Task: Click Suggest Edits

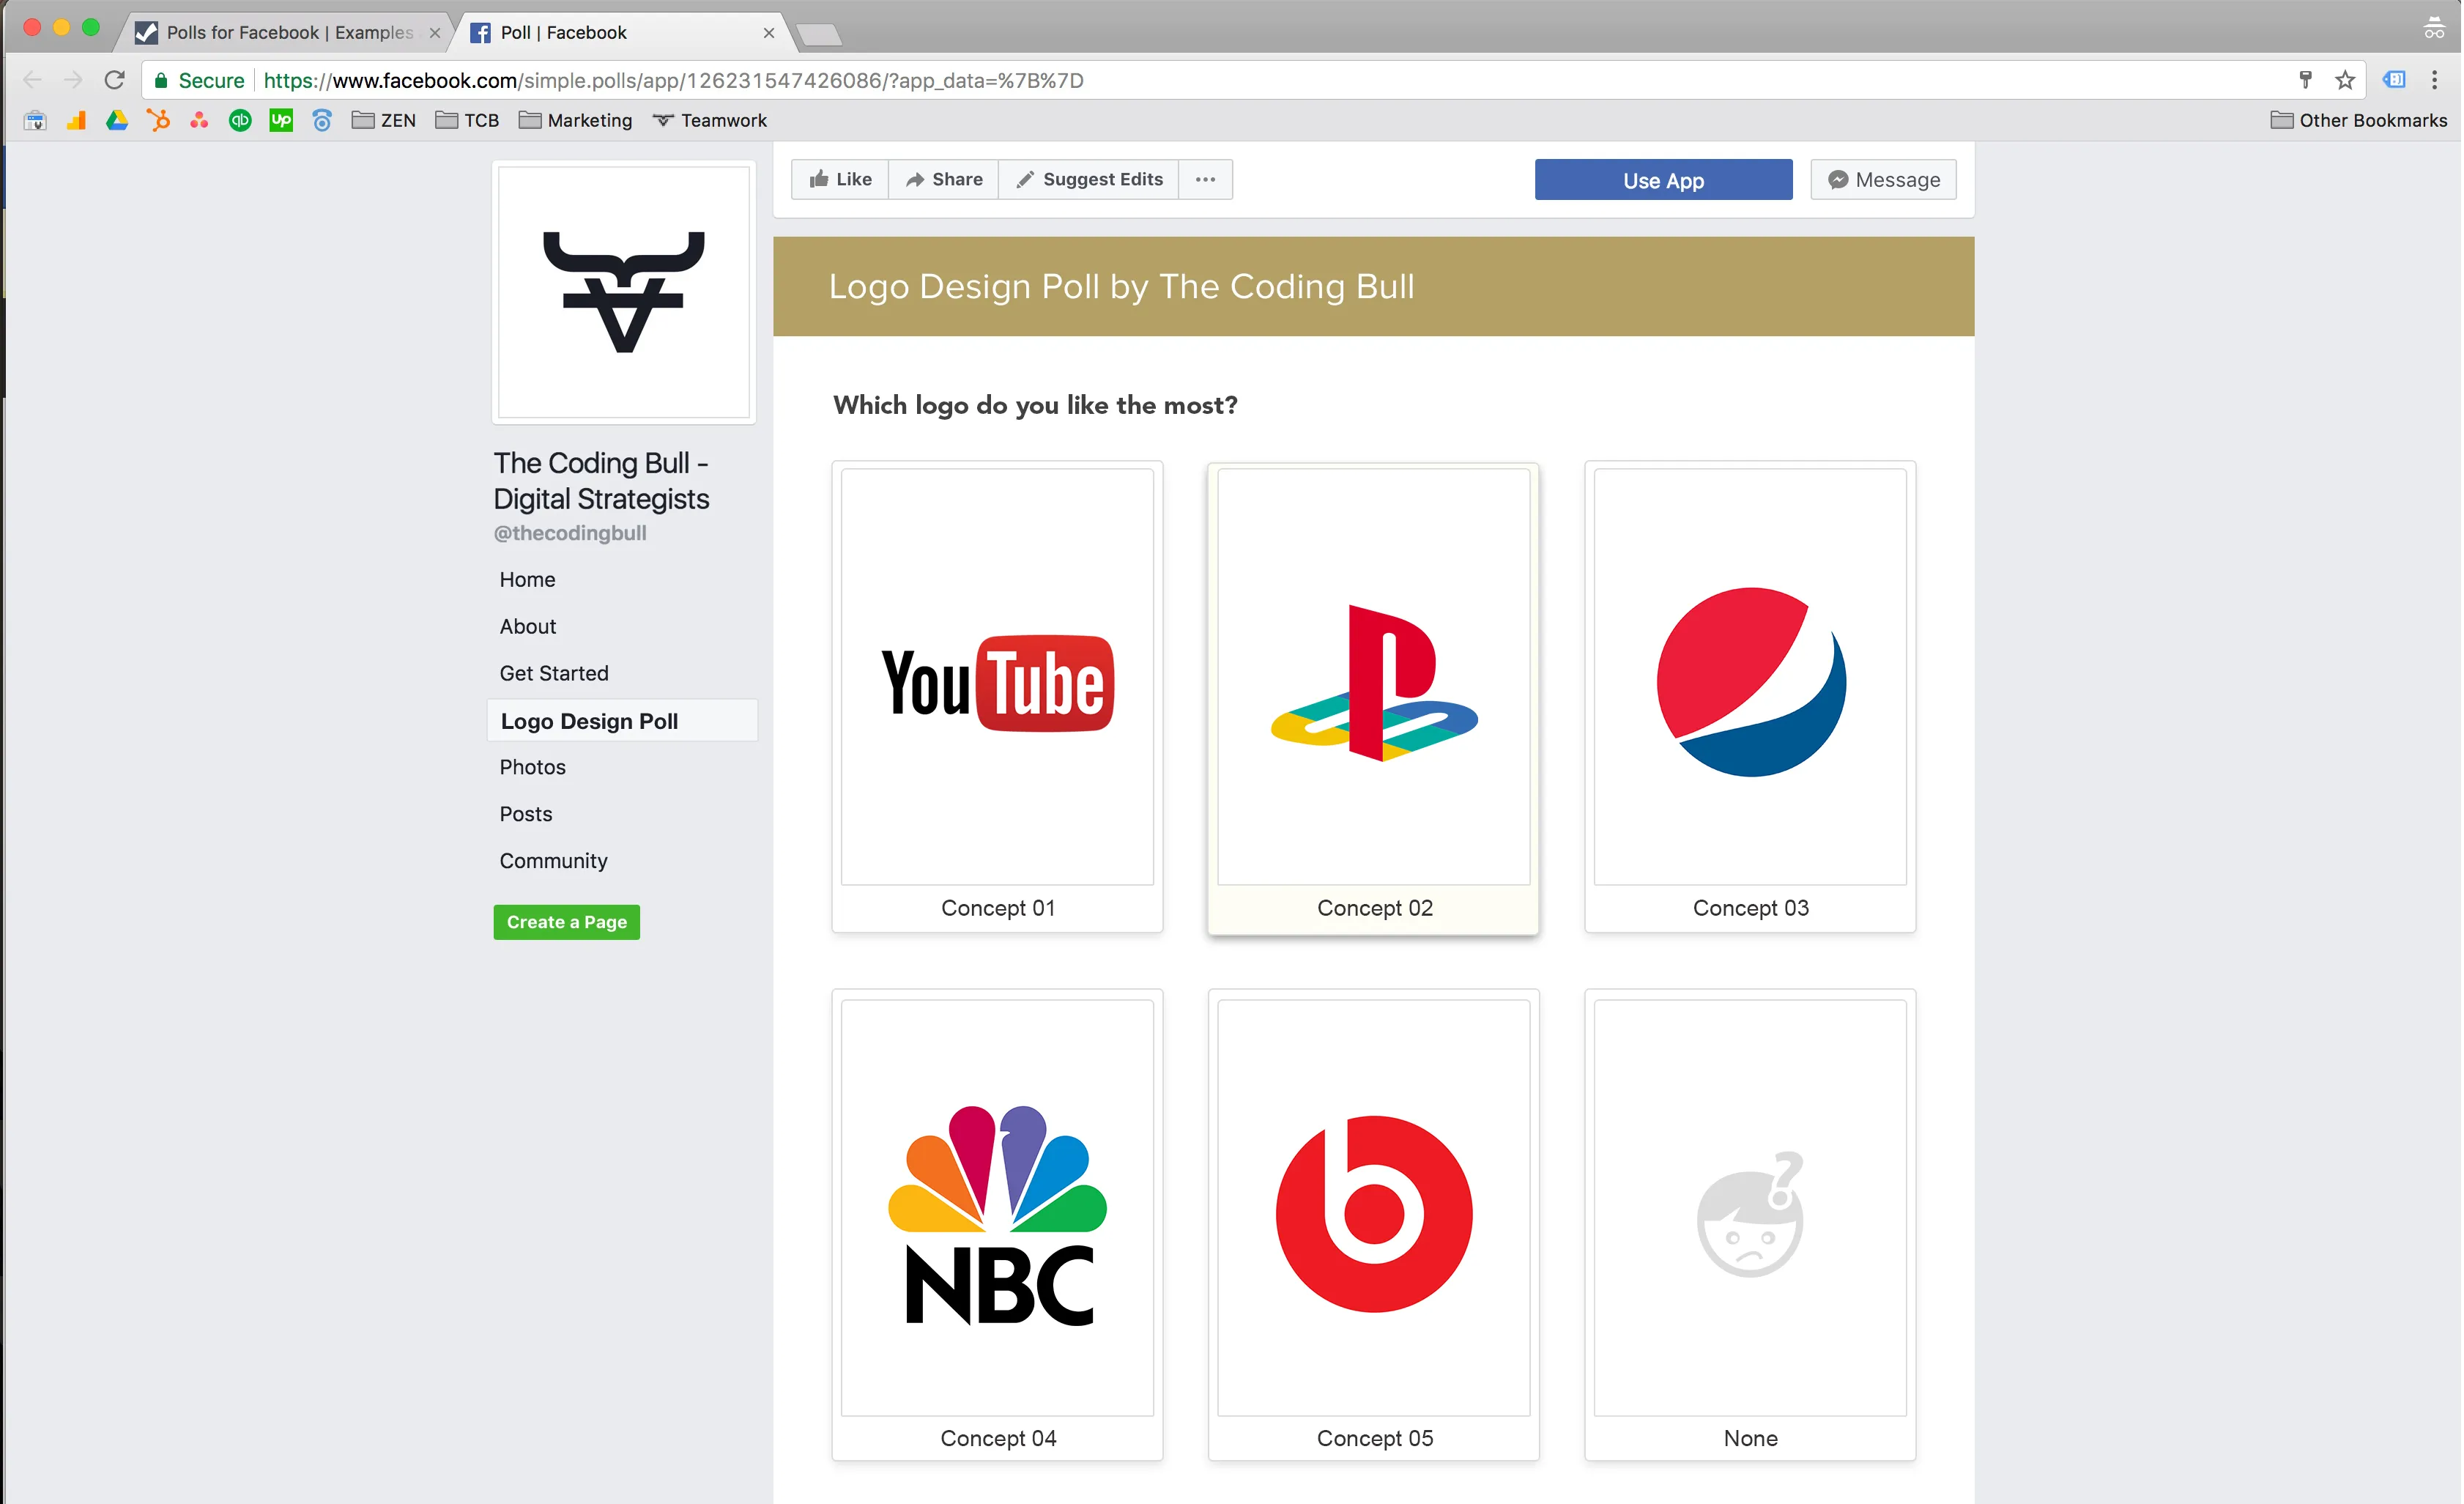Action: [x=1088, y=179]
